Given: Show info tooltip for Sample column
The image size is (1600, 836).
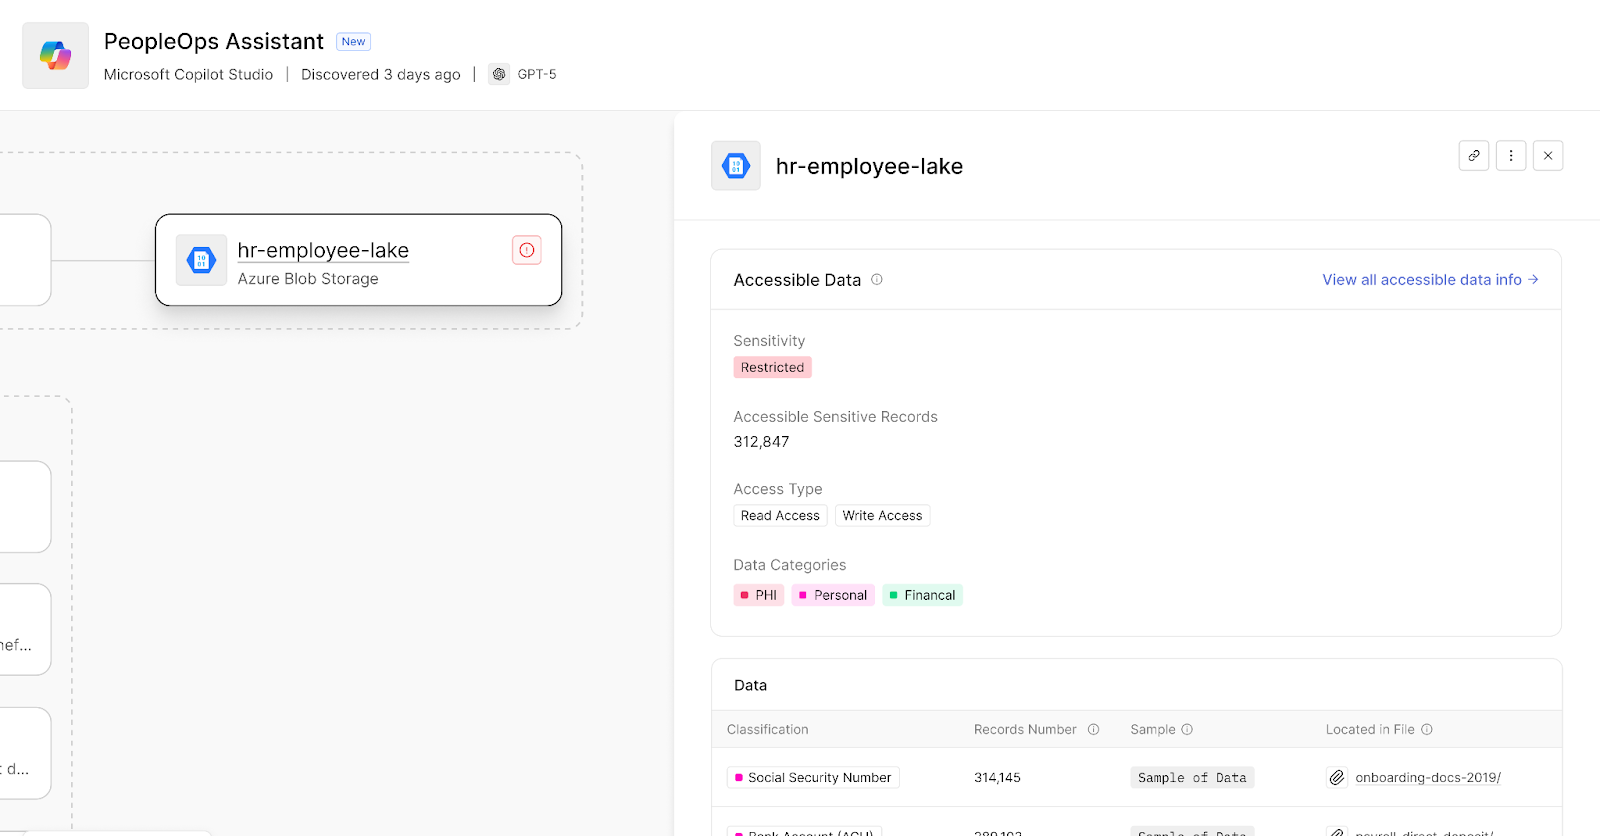Looking at the screenshot, I should click(x=1187, y=730).
